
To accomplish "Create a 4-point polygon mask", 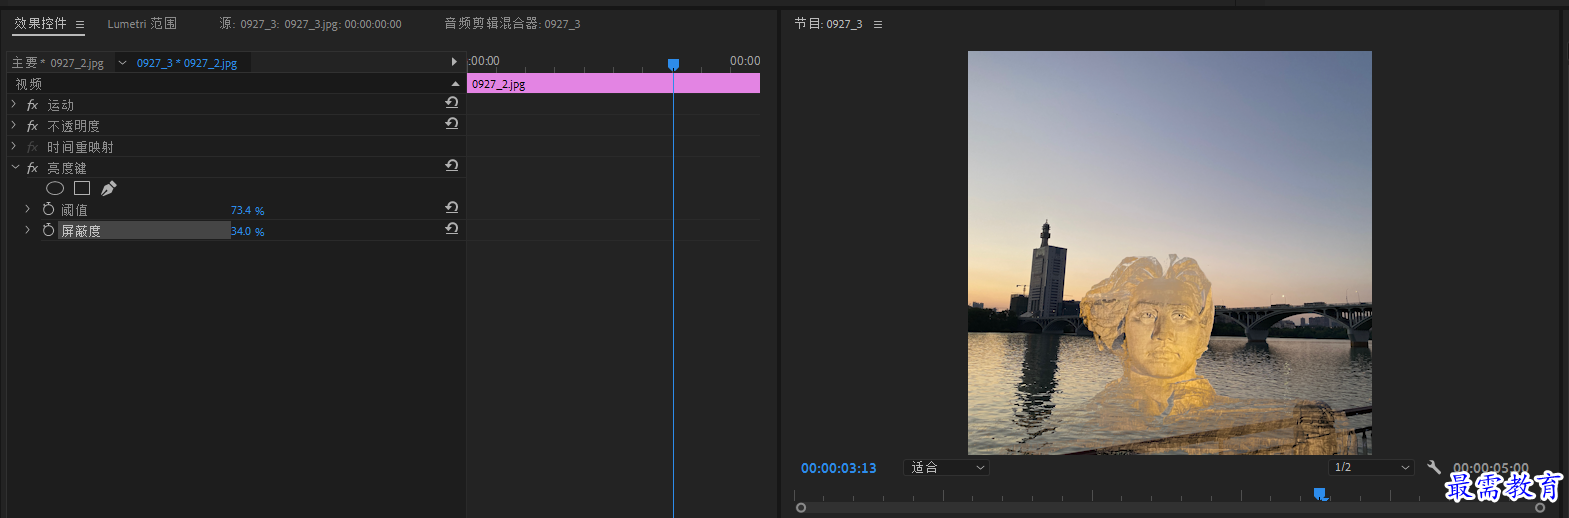I will click(82, 188).
